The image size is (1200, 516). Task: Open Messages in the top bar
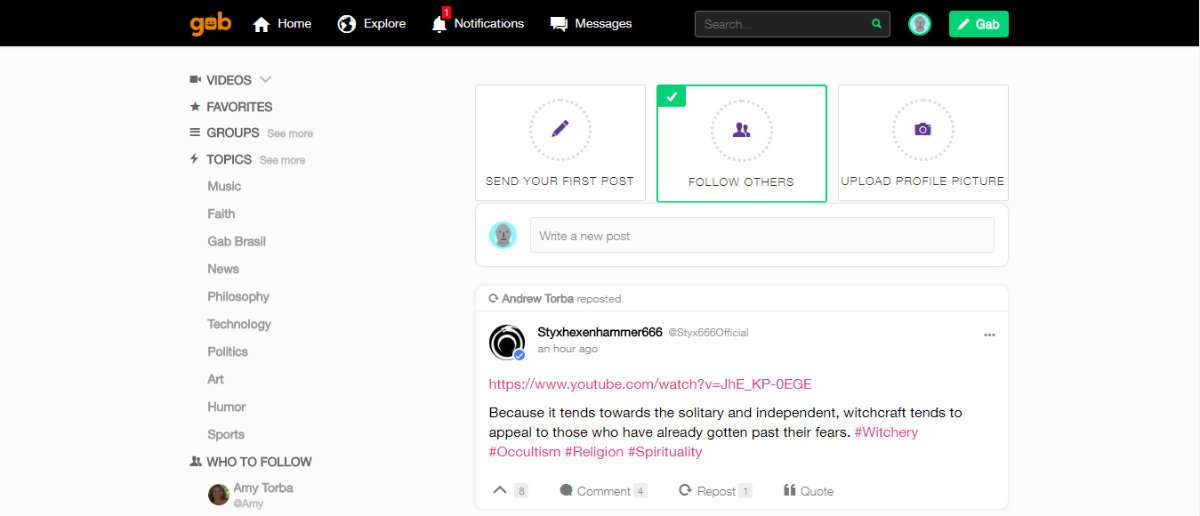[x=591, y=23]
